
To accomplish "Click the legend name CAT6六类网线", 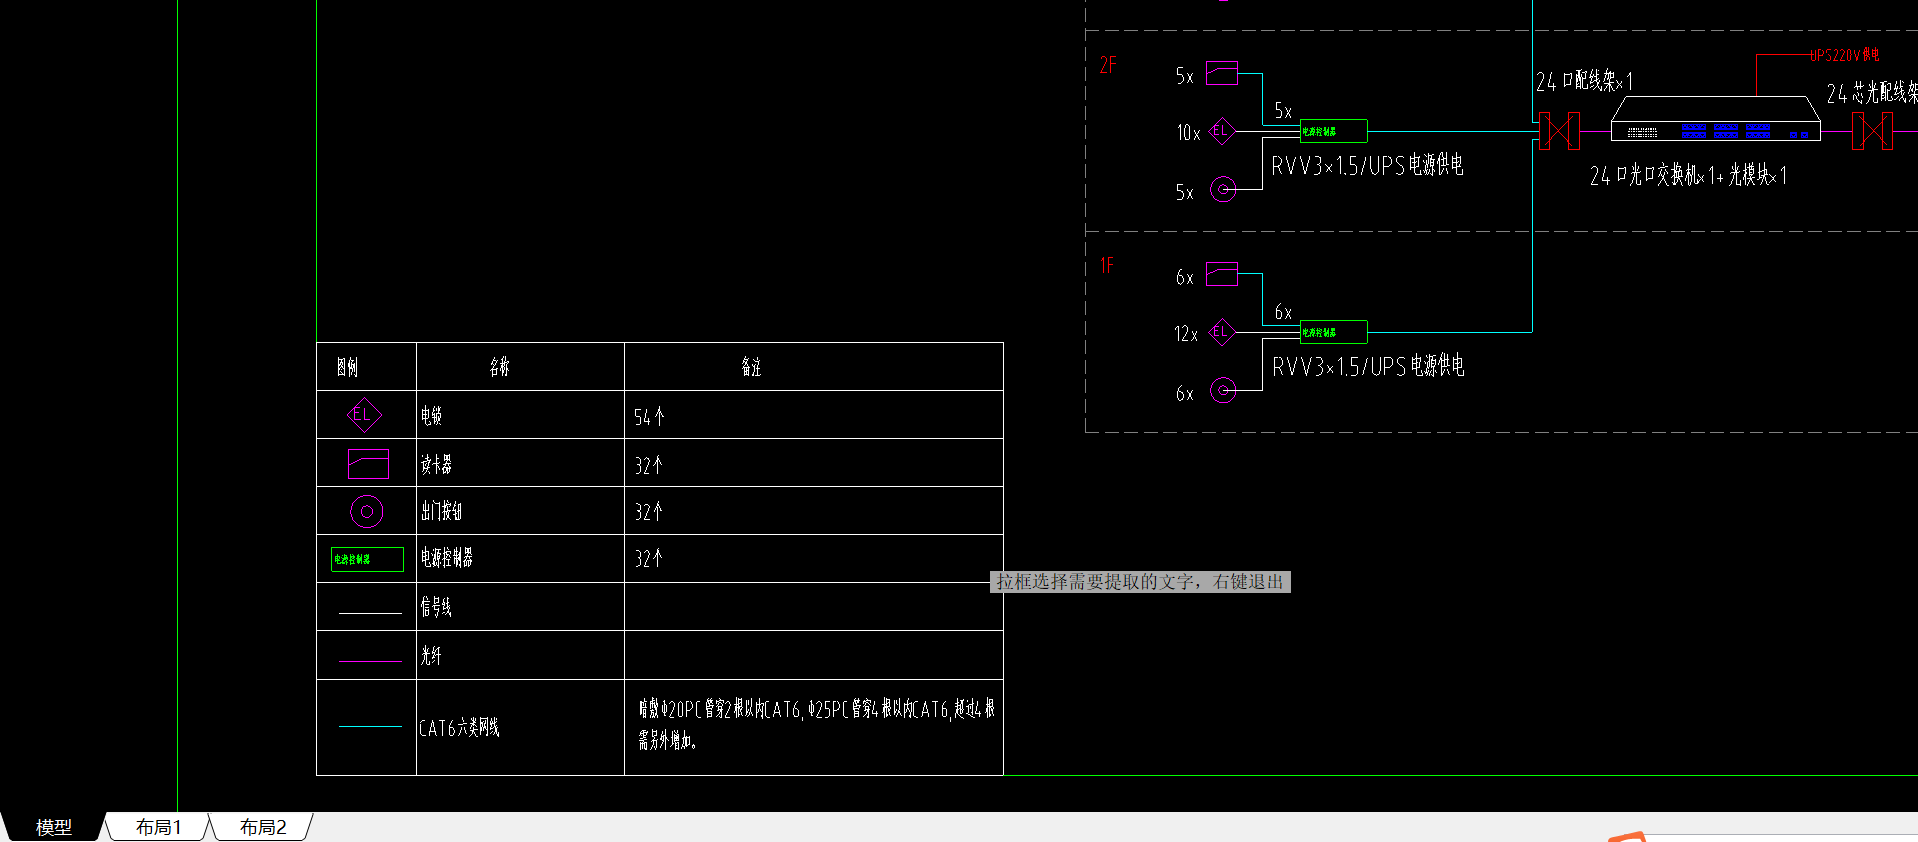I will pos(459,727).
